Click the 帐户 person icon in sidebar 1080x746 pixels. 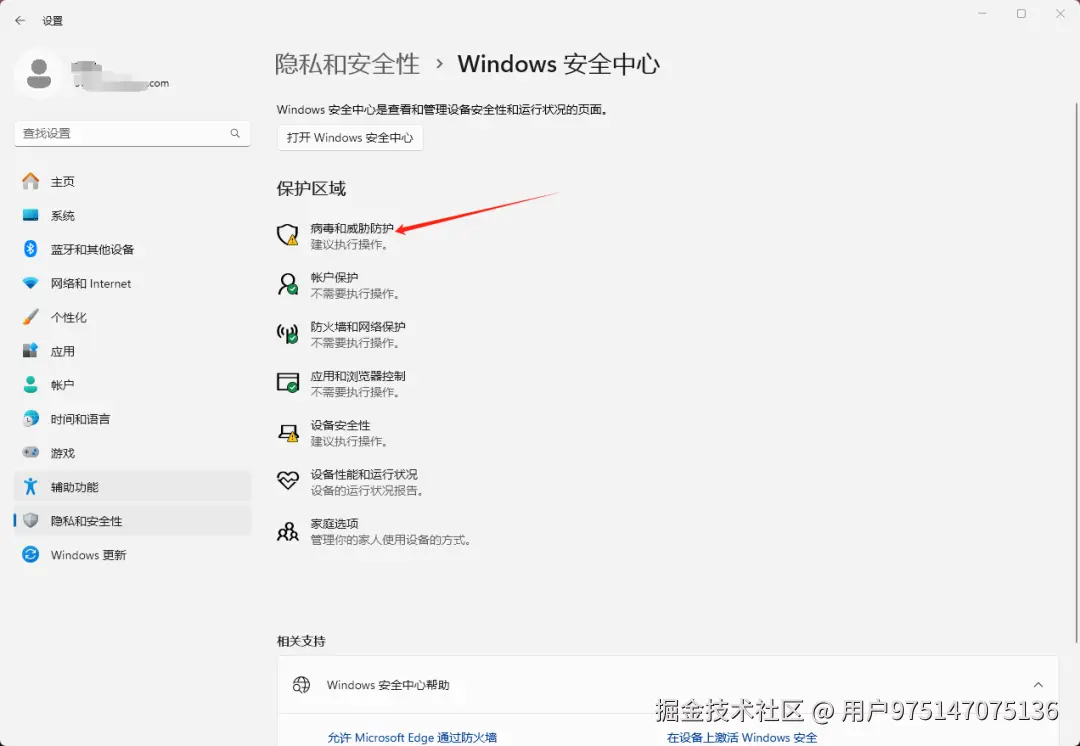pos(30,384)
